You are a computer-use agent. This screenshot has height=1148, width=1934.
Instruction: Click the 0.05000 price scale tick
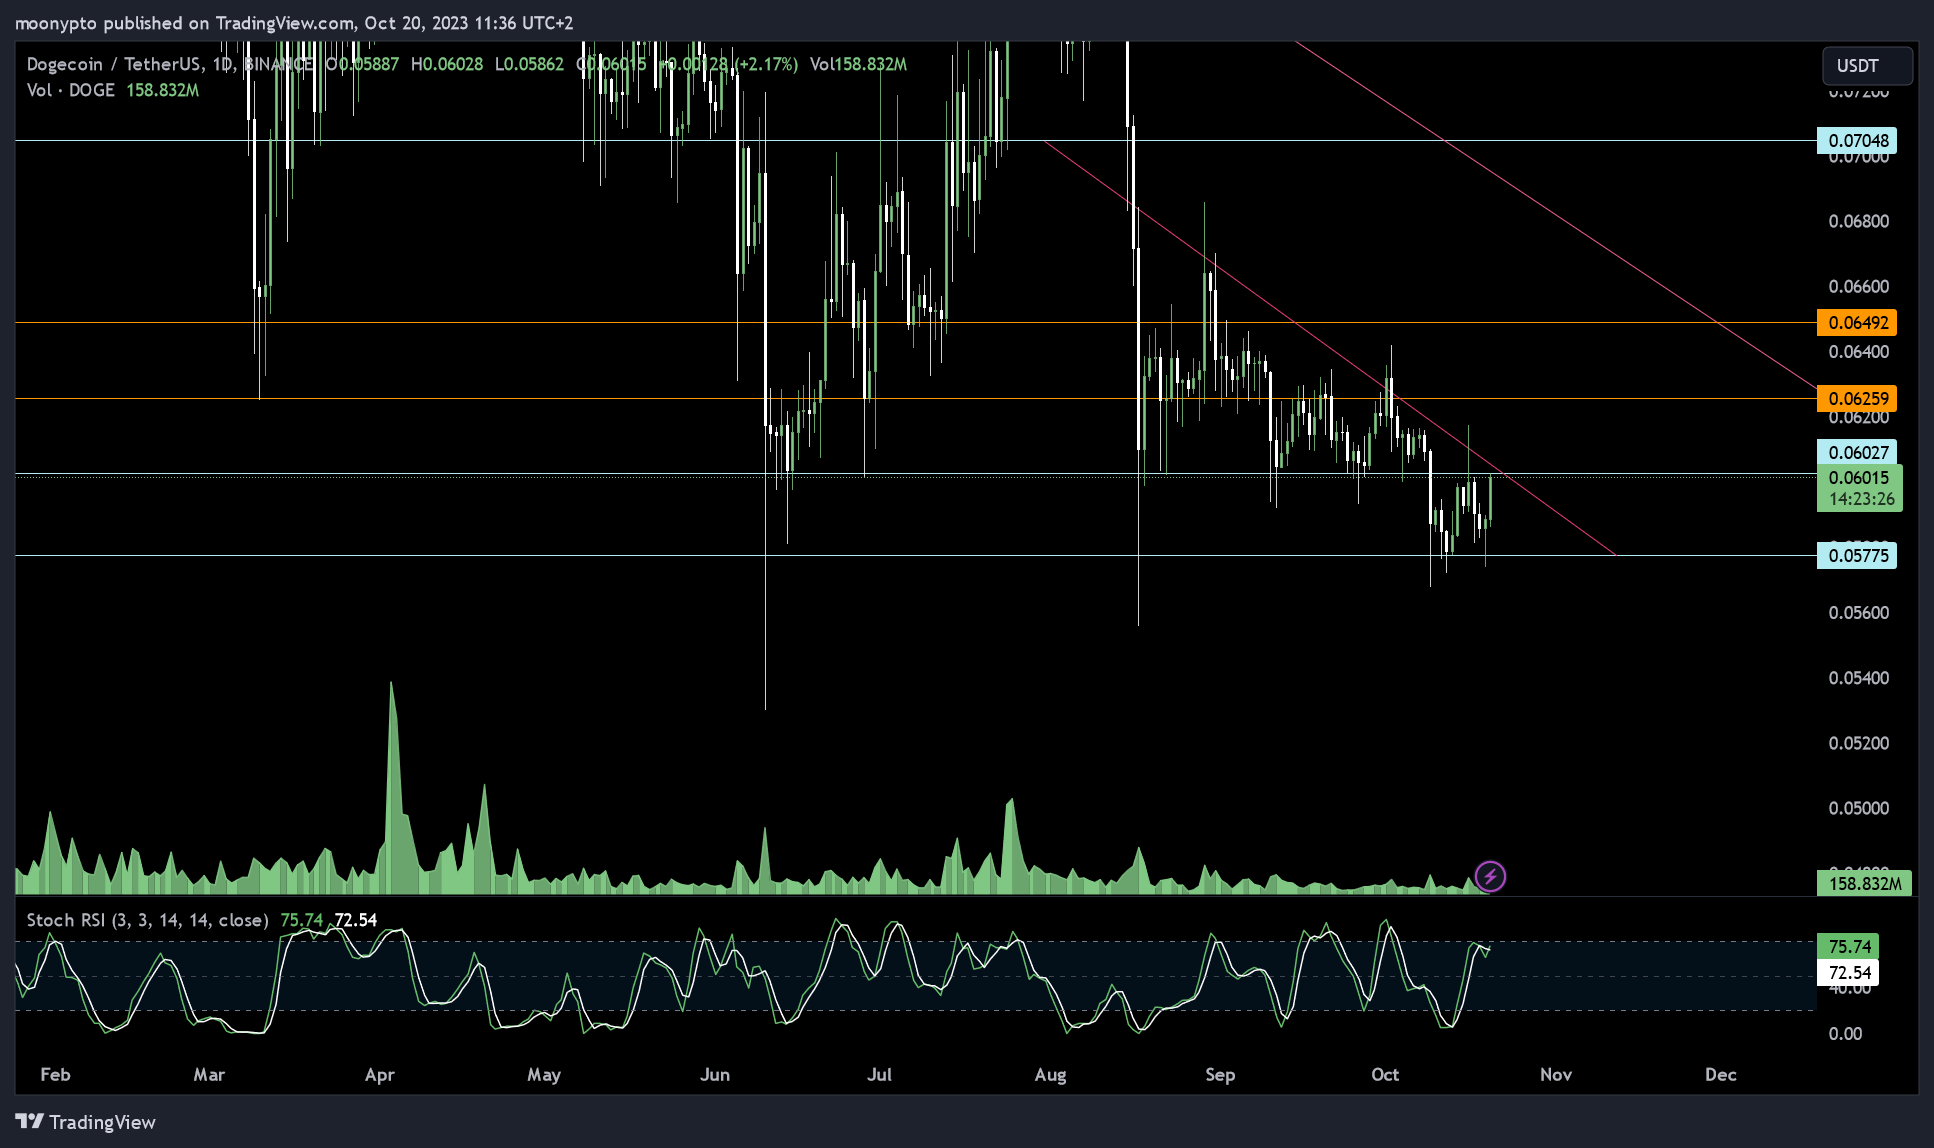coord(1859,808)
